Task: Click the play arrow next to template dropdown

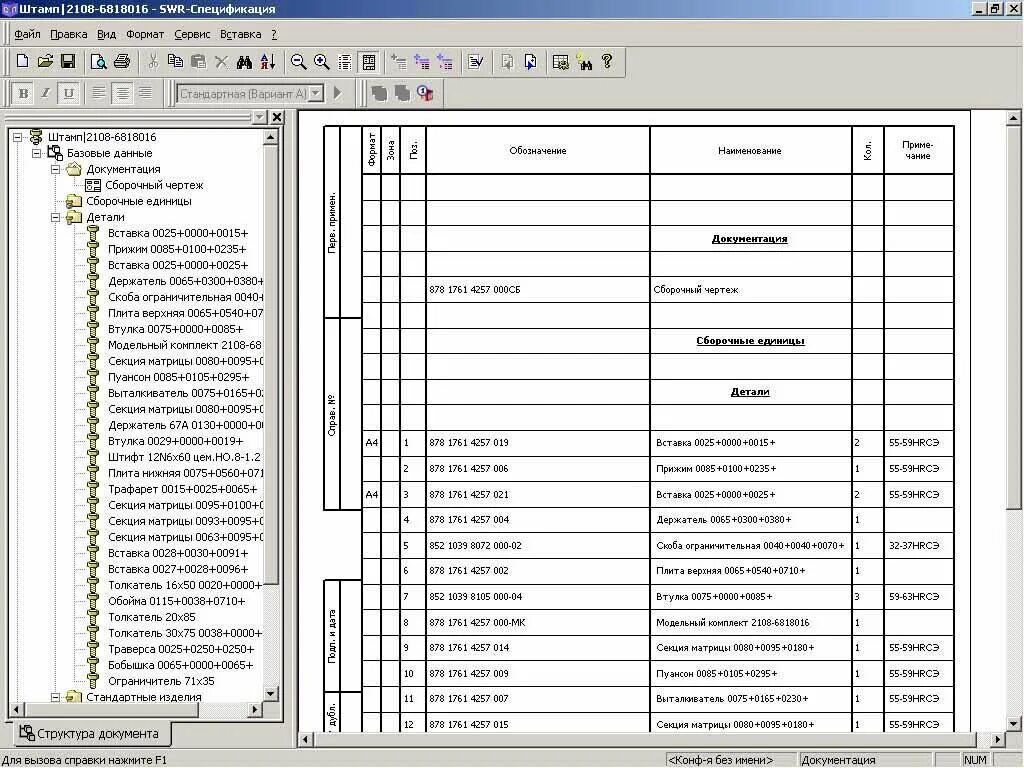Action: [338, 93]
